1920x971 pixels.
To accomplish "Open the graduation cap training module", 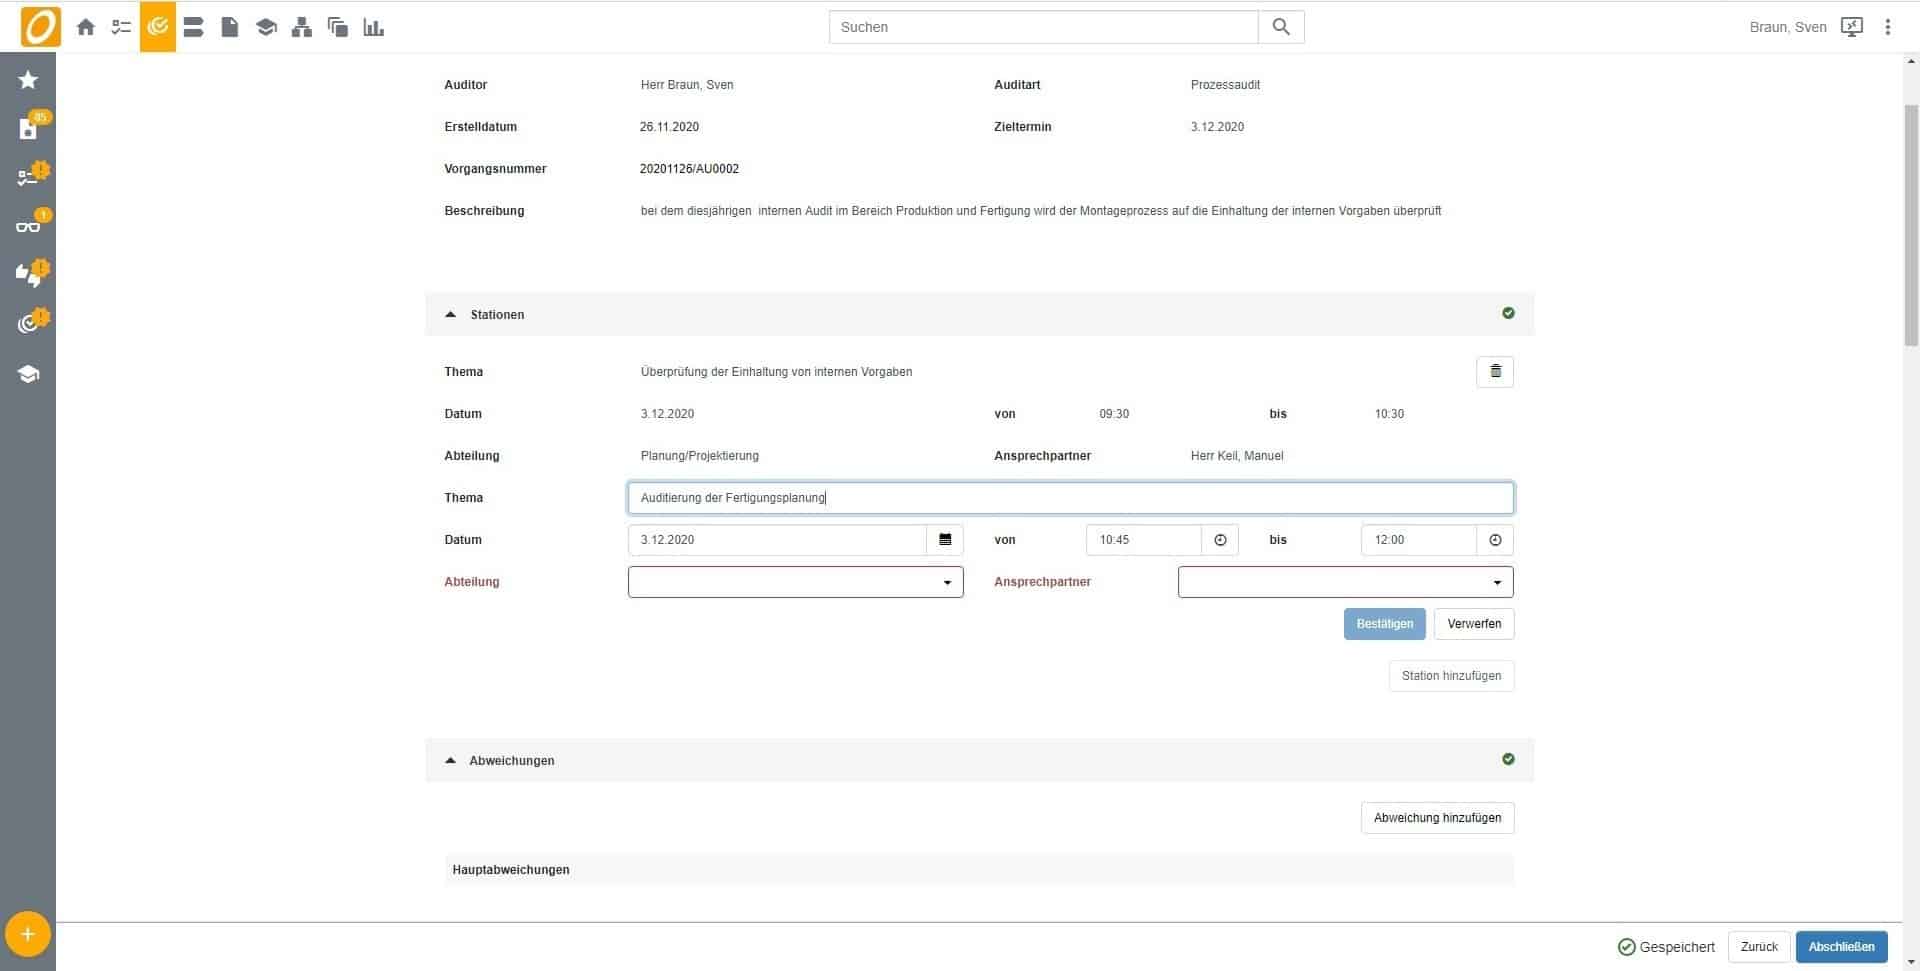I will tap(266, 27).
